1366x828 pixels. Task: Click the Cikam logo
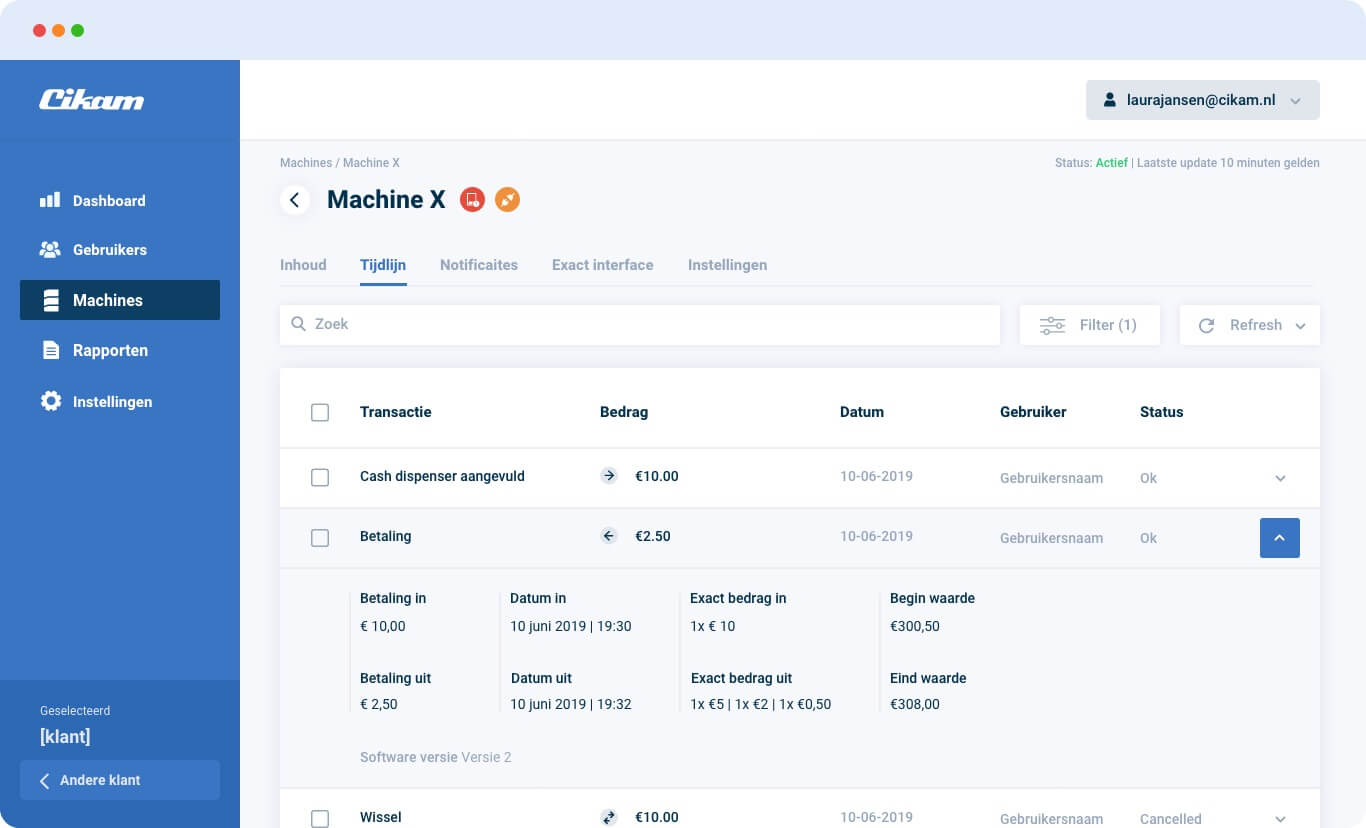[x=91, y=100]
